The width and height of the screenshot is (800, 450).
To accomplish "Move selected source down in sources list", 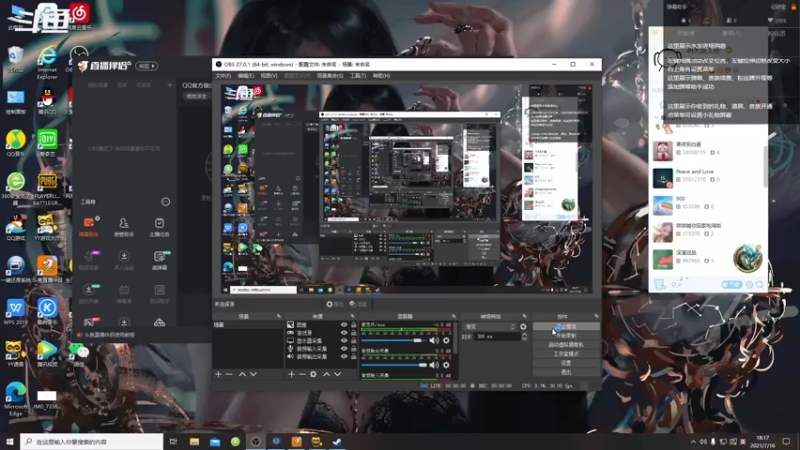I will point(338,374).
